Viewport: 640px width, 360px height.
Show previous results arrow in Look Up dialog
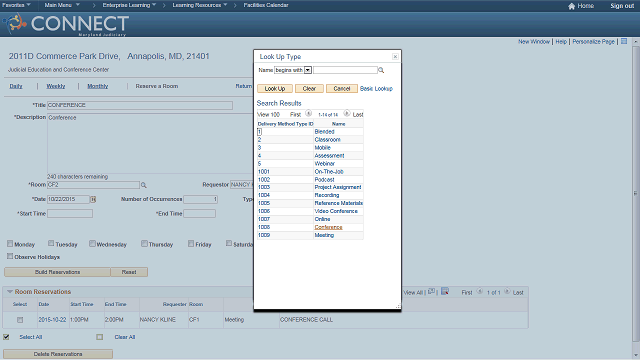point(309,113)
